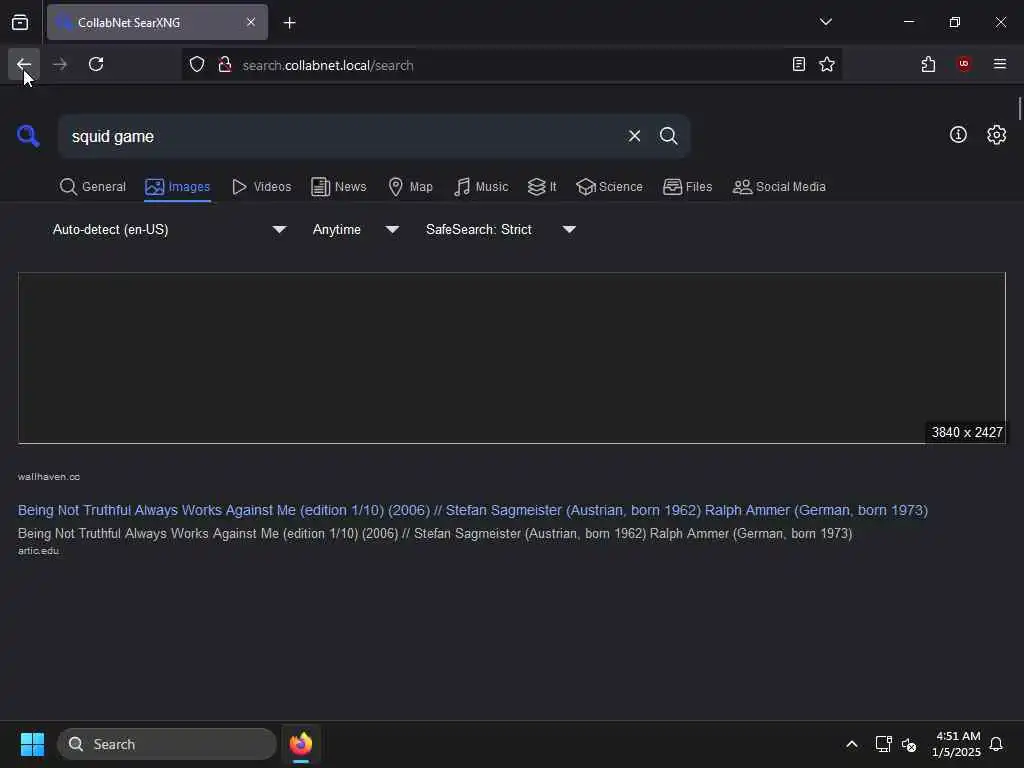Switch to the Files category tab

(x=687, y=187)
